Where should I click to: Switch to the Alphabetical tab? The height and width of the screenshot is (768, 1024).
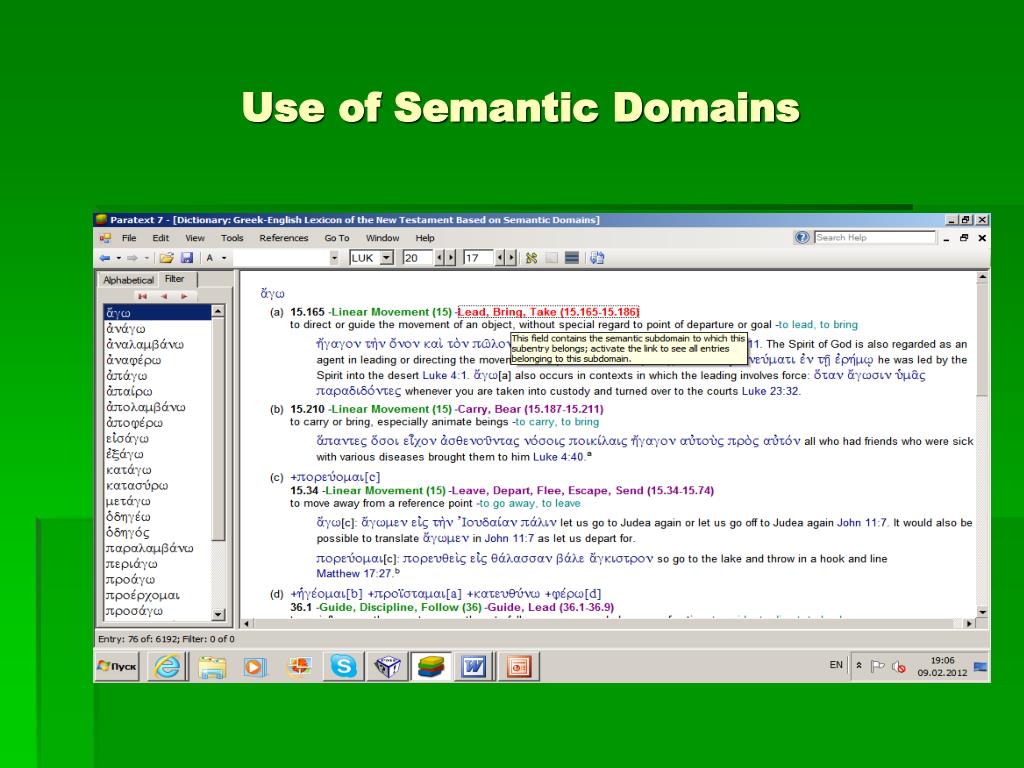129,280
